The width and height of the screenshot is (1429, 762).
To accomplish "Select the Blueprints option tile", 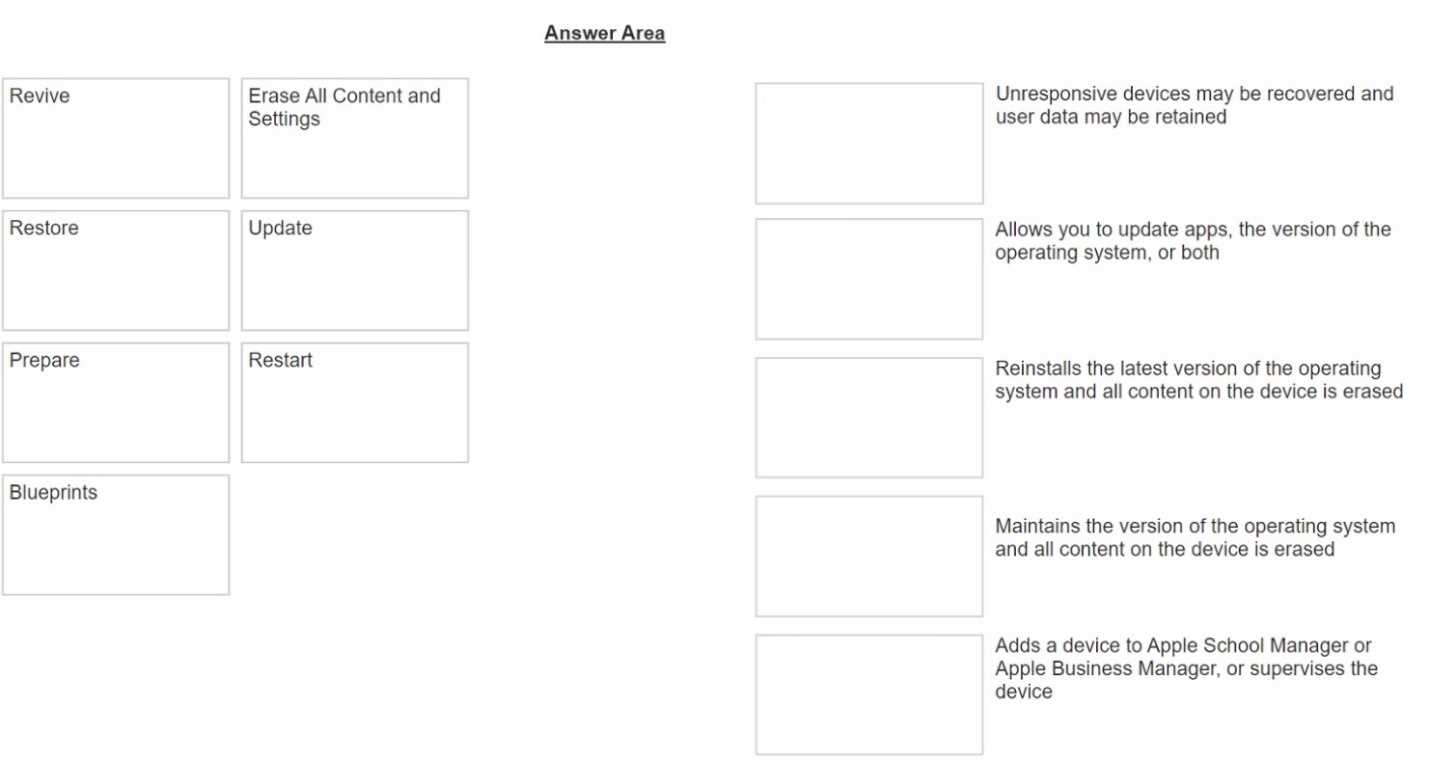I will [x=116, y=535].
